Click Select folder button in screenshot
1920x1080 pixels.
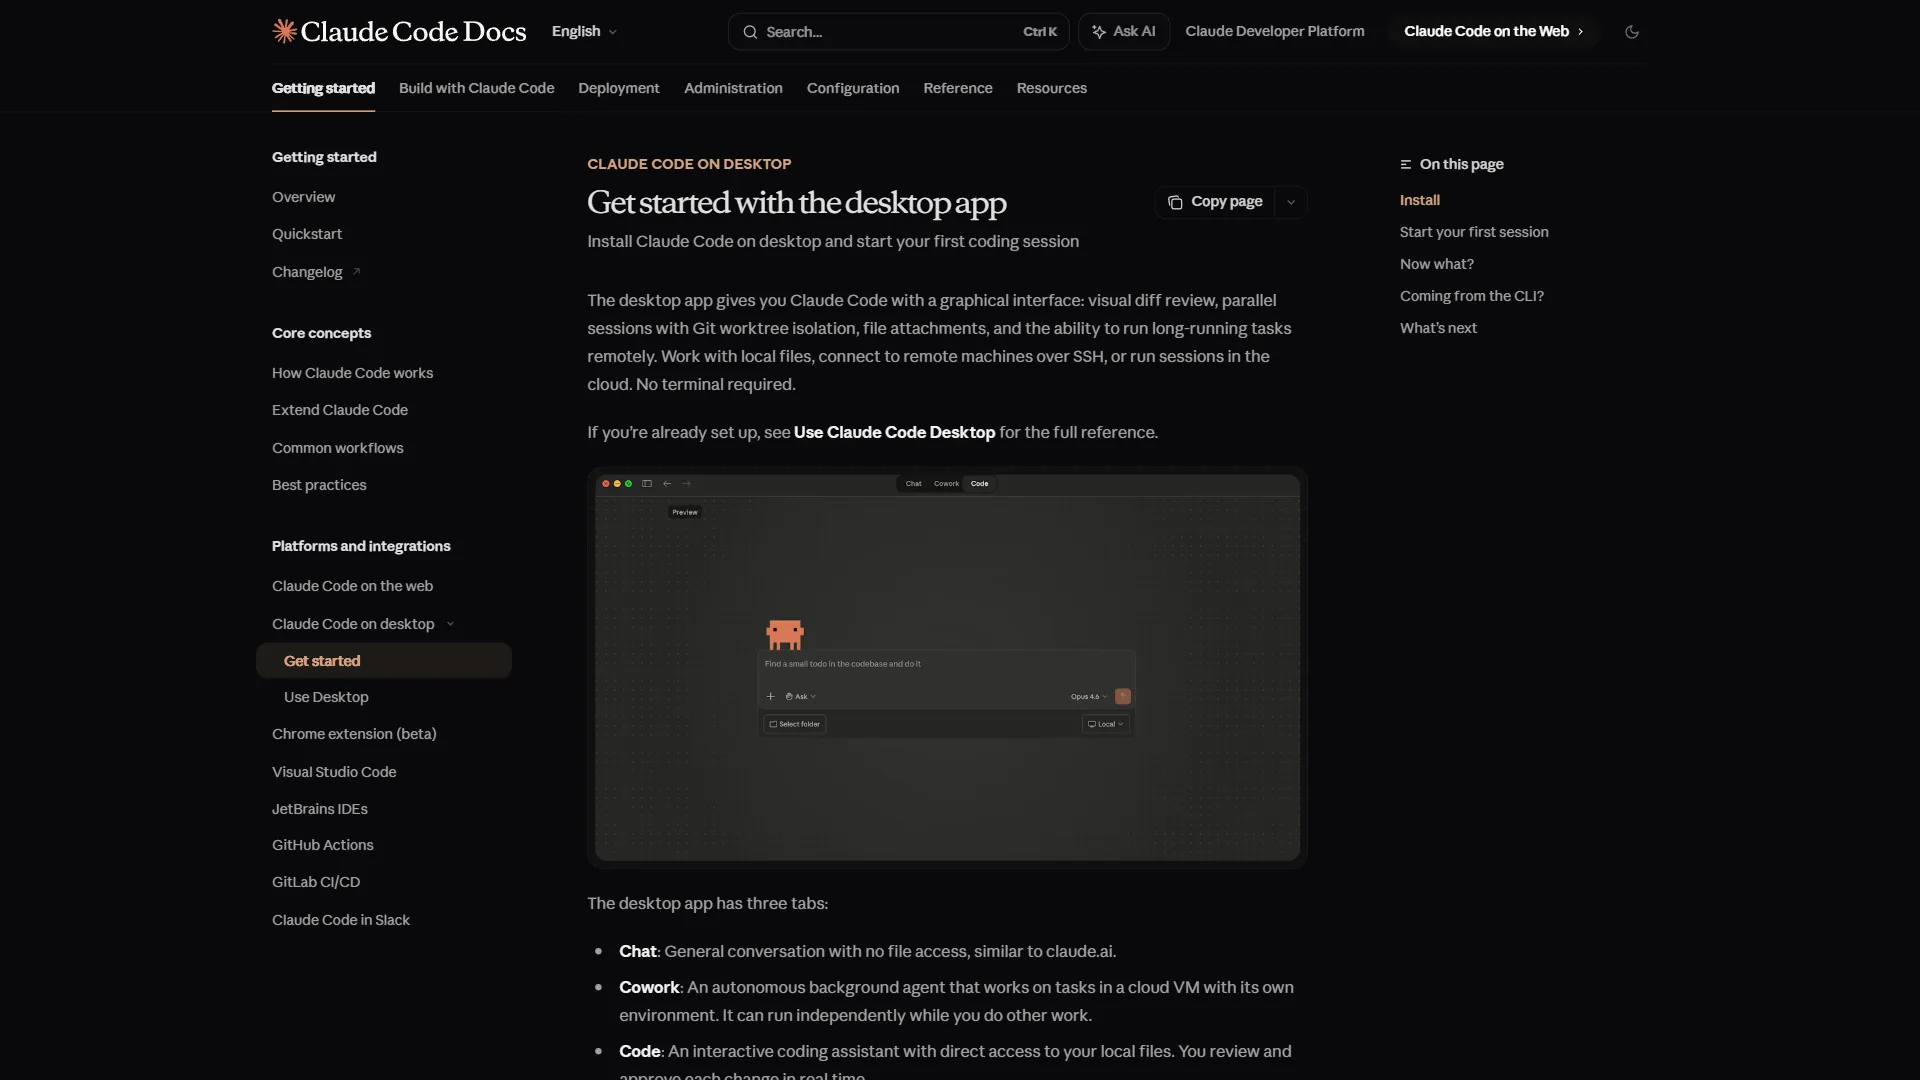794,724
